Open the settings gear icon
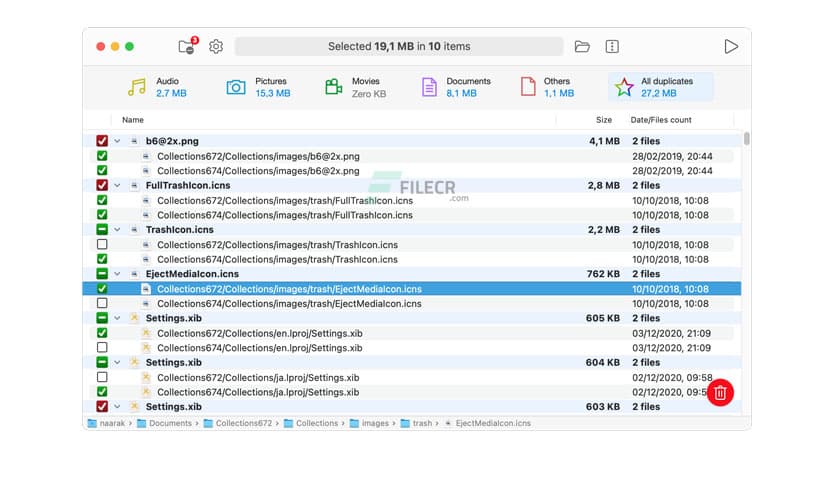The width and height of the screenshot is (836, 484). 216,47
